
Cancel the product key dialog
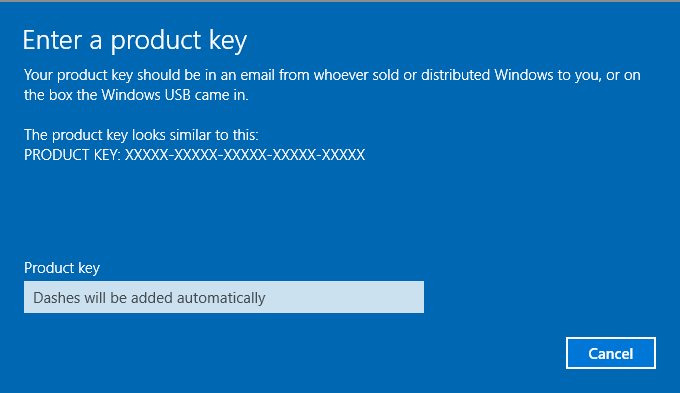pyautogui.click(x=611, y=353)
